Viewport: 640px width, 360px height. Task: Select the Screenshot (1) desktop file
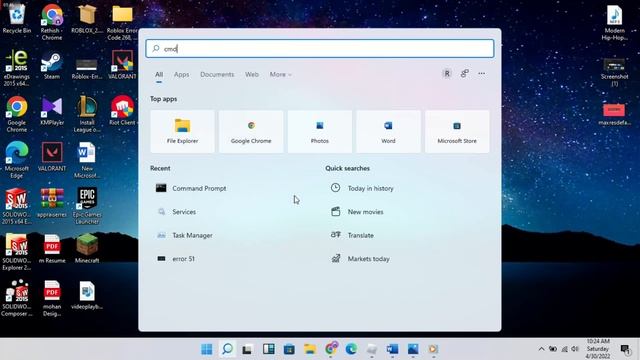pos(614,73)
